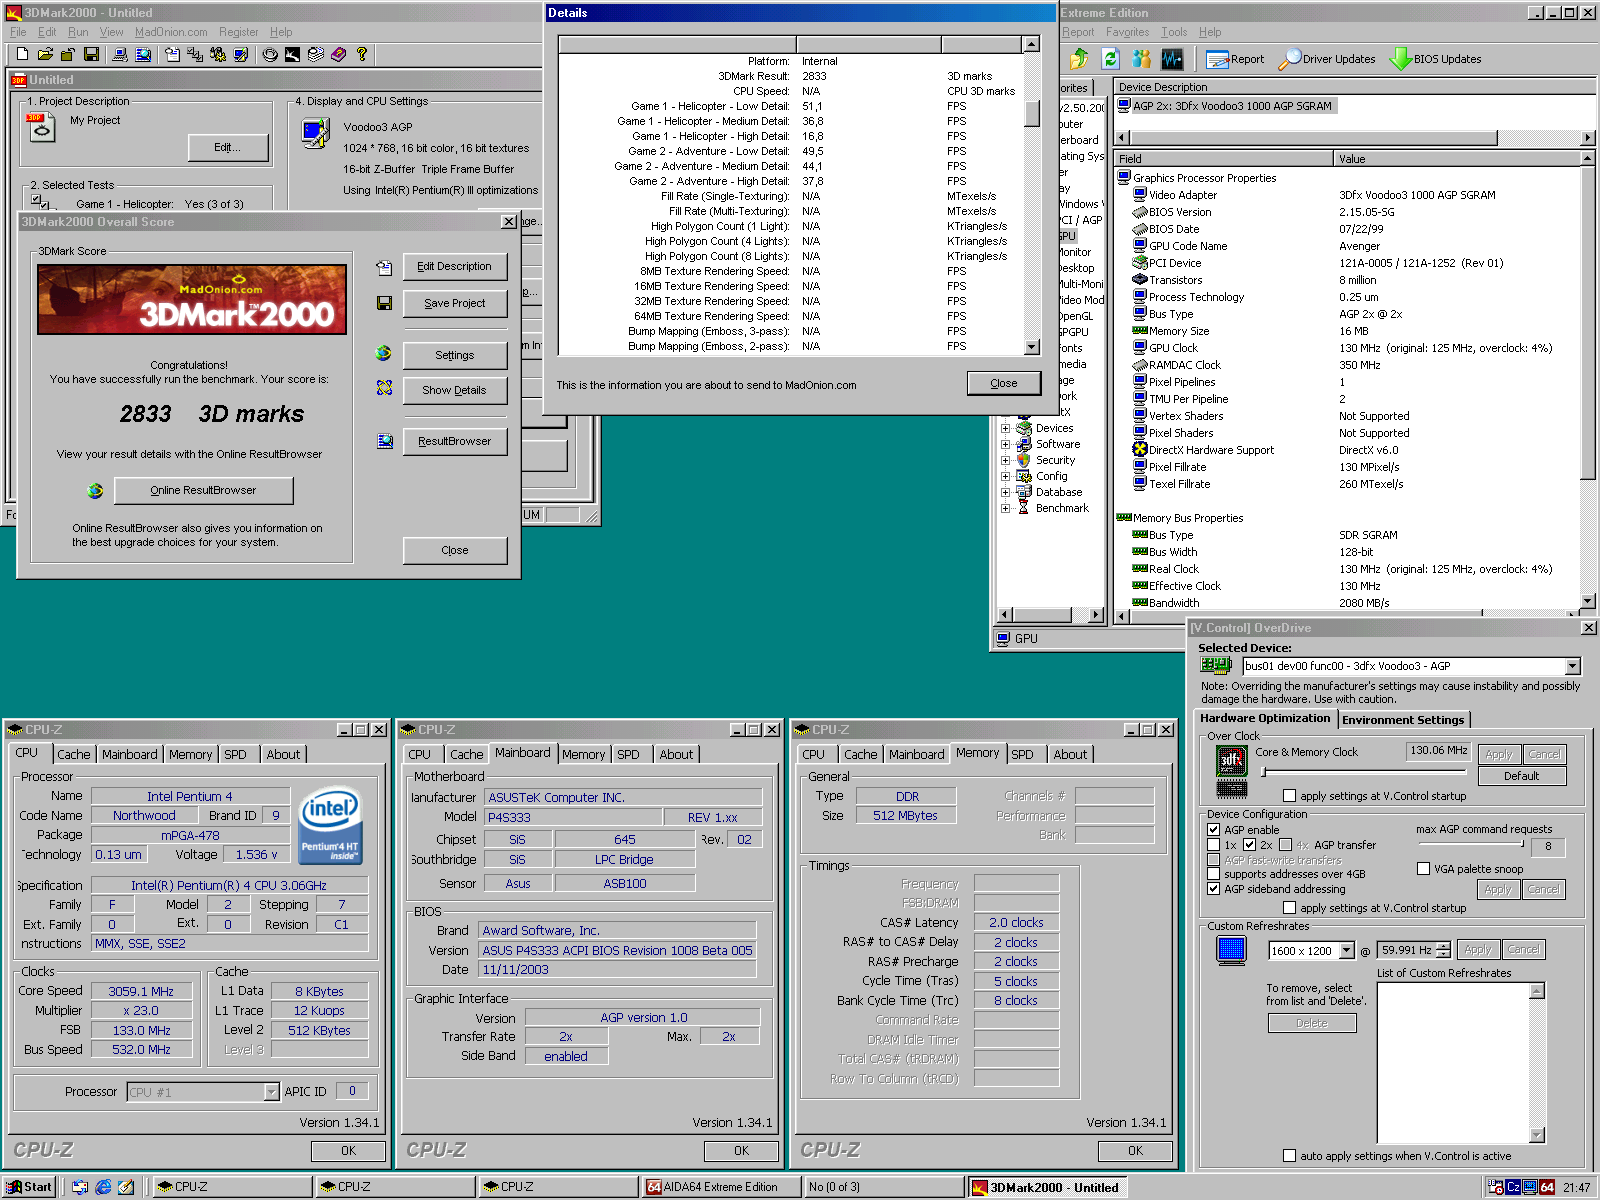Select AIDA64 Extreme Edition in taskbar
This screenshot has height=1200, width=1600.
pos(720,1187)
